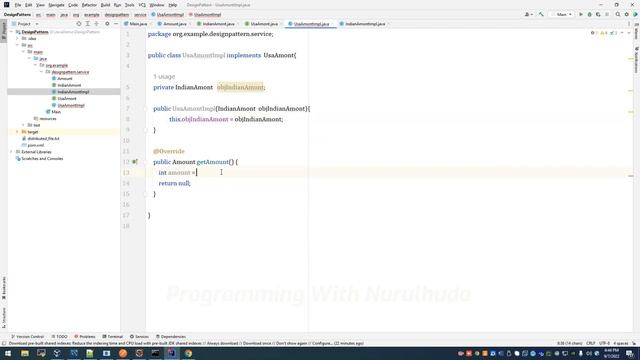This screenshot has height=360, width=640.
Task: Open File Explorer from the taskbar
Action: [25, 353]
